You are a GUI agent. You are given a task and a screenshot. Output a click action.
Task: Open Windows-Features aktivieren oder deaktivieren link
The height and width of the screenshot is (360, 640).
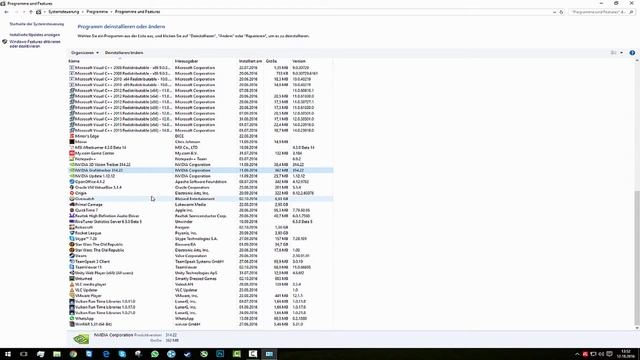coord(35,44)
